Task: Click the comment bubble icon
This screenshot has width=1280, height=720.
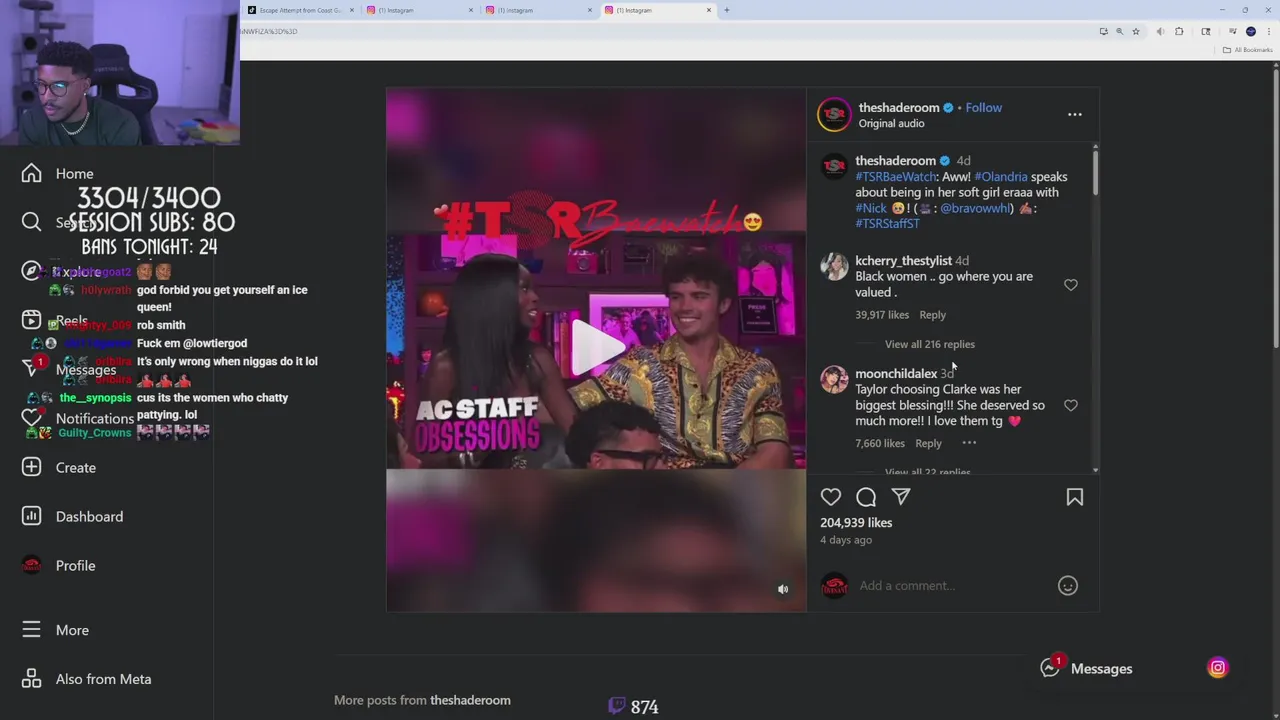Action: click(866, 497)
